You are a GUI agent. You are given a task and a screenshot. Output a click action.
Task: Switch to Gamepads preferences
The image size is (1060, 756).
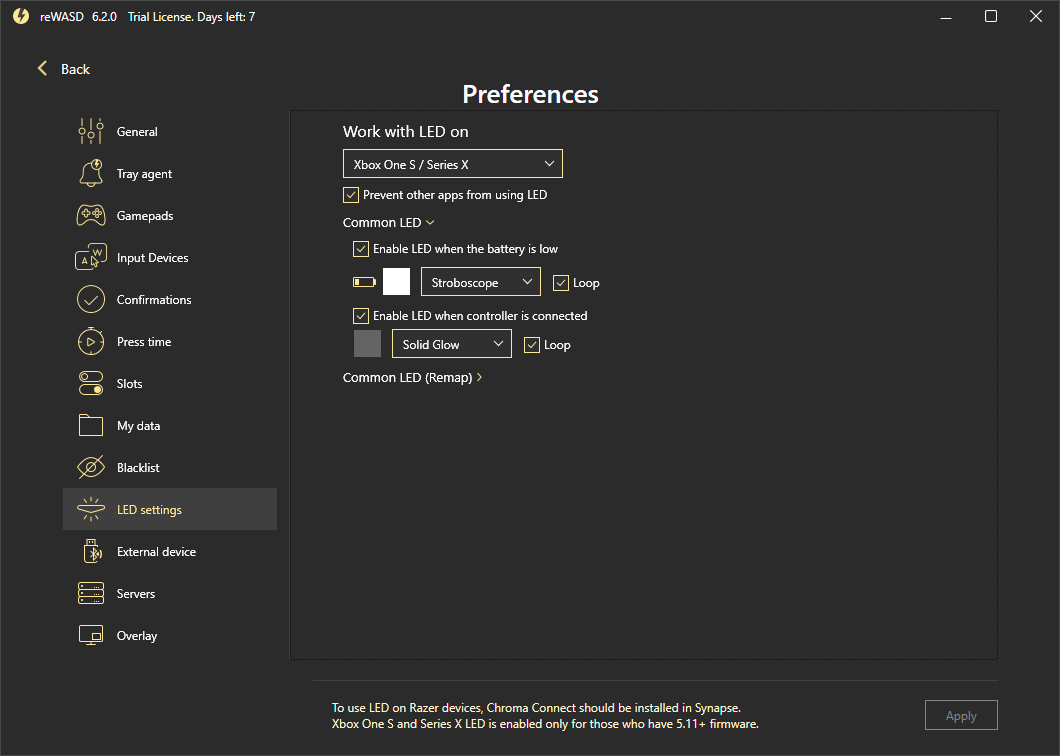click(170, 215)
